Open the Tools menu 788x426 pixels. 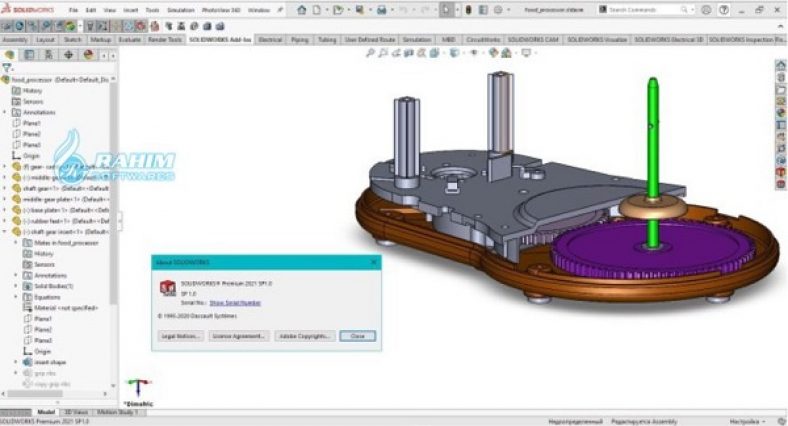pos(152,9)
